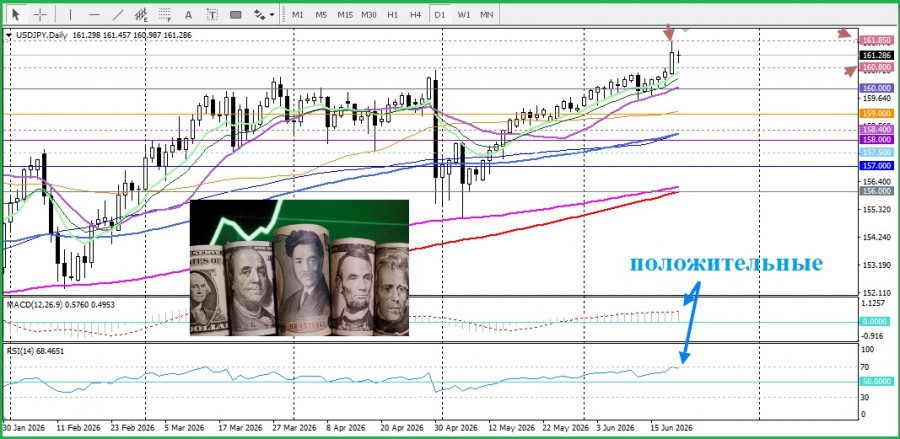Click the 30 Apr 2026 date label
The image size is (900, 439).
456,428
